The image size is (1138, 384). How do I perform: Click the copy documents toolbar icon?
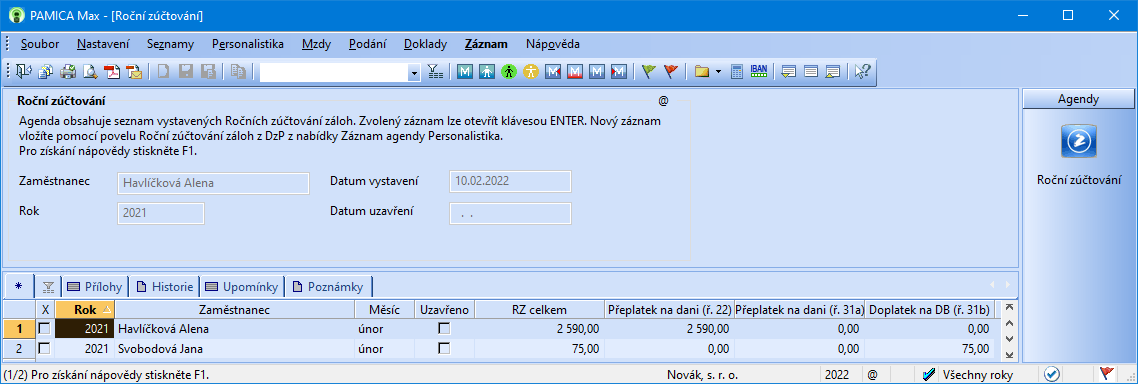tap(46, 71)
